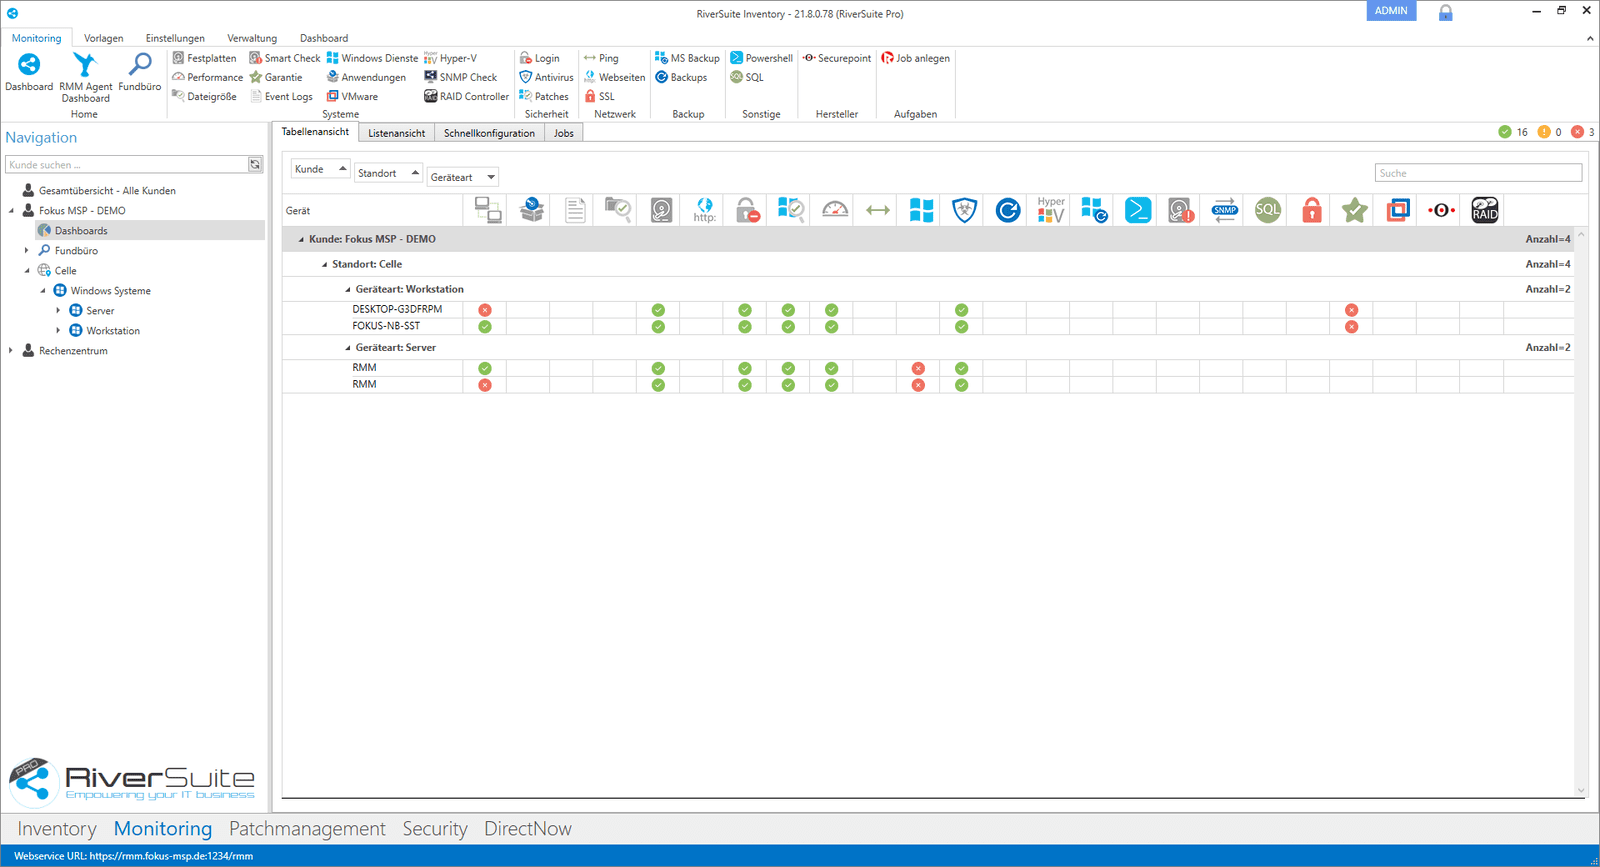Open the Listenansicht tab
1600x867 pixels.
click(396, 133)
